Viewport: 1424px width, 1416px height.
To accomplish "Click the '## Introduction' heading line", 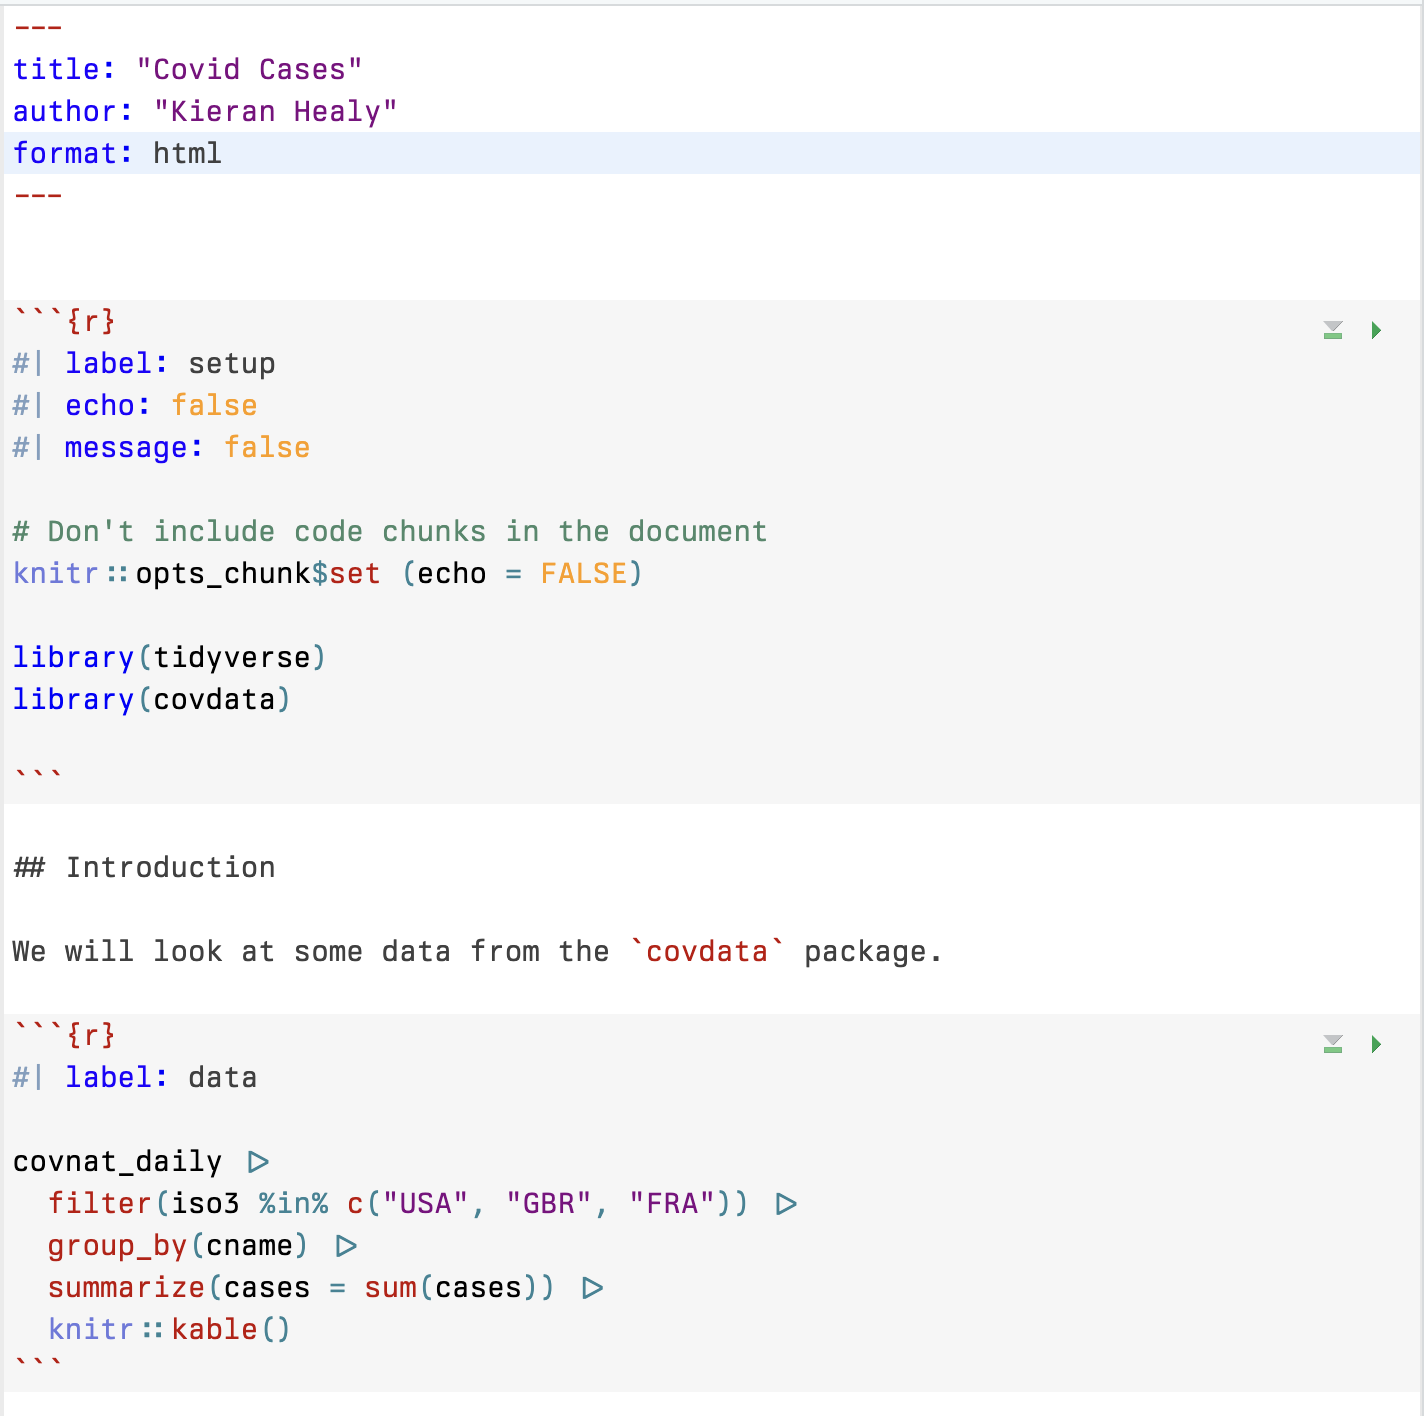I will click(x=145, y=868).
